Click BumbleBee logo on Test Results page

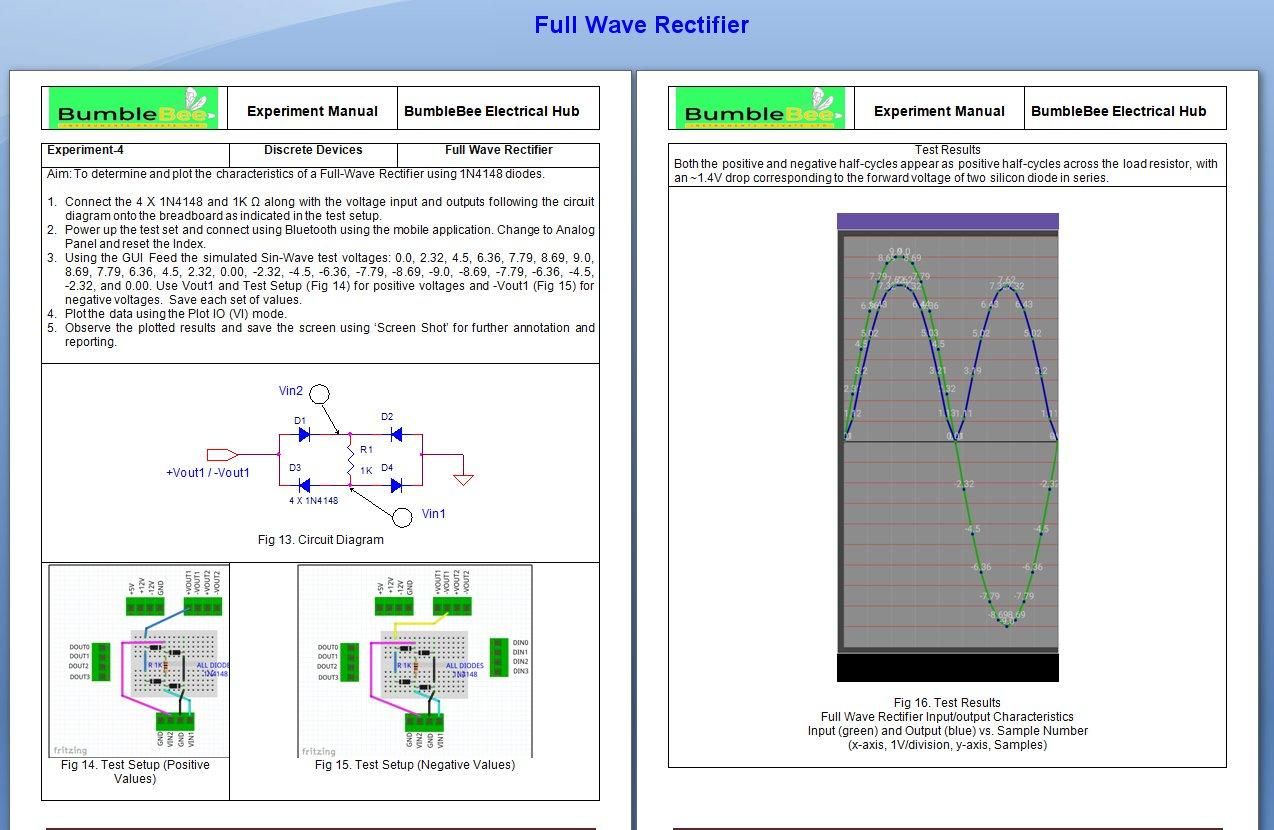coord(760,108)
